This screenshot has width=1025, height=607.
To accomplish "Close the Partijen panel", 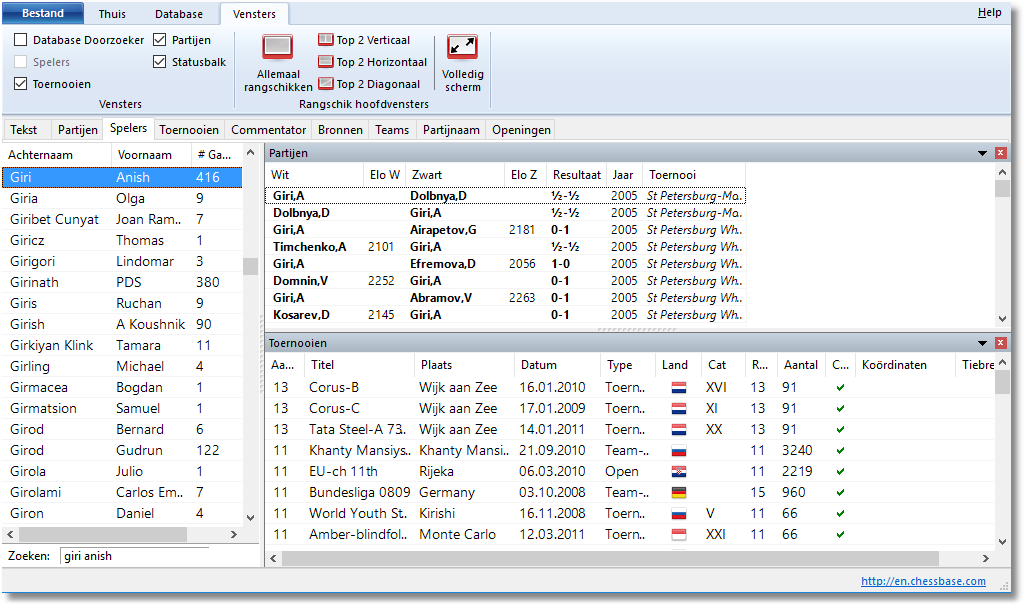I will click(x=1001, y=153).
